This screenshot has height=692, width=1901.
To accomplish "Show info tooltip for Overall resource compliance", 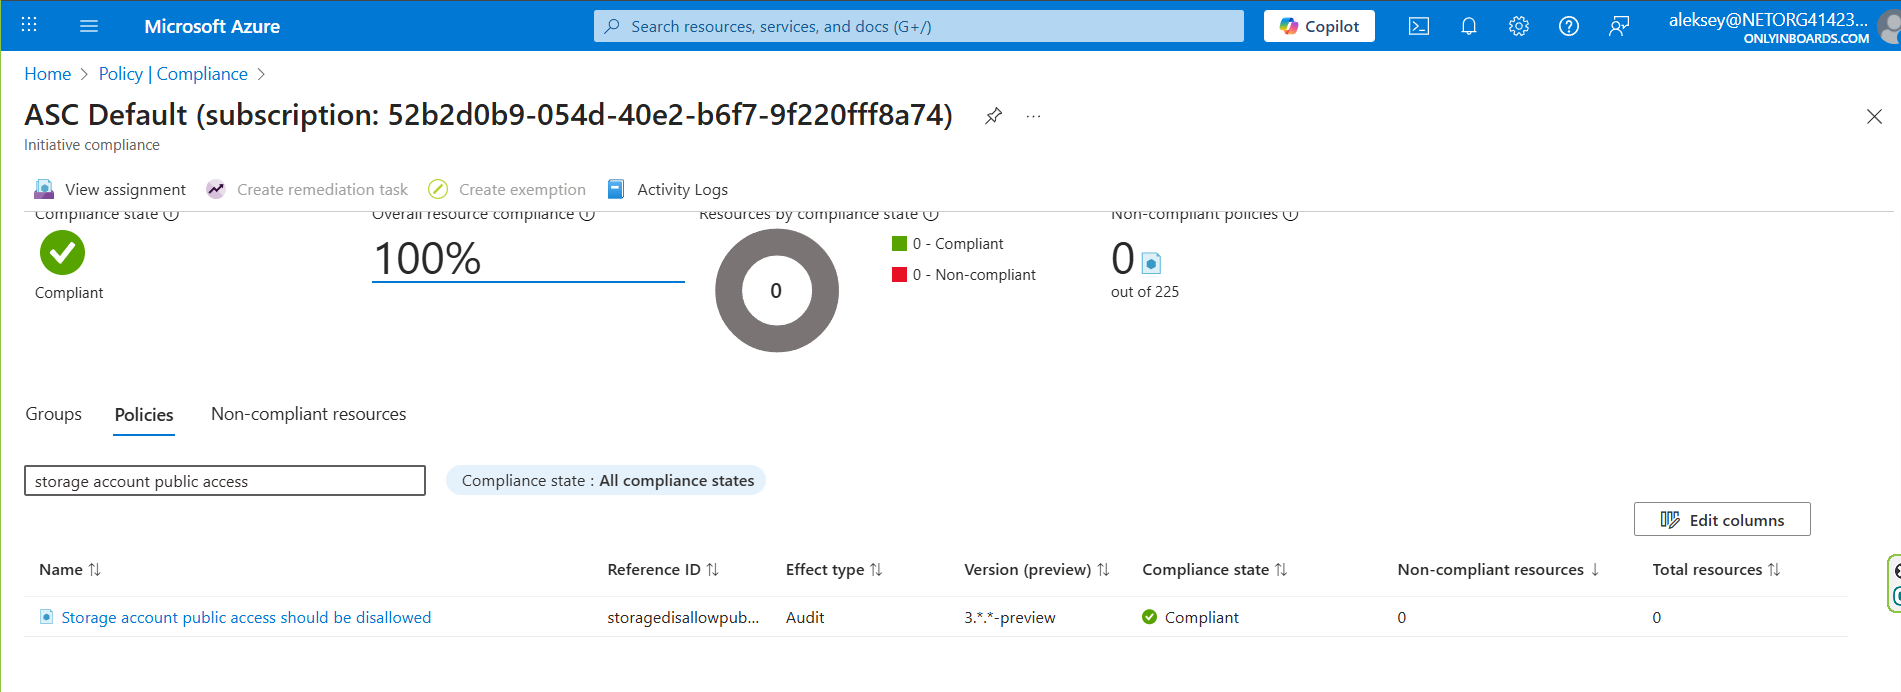I will (587, 214).
